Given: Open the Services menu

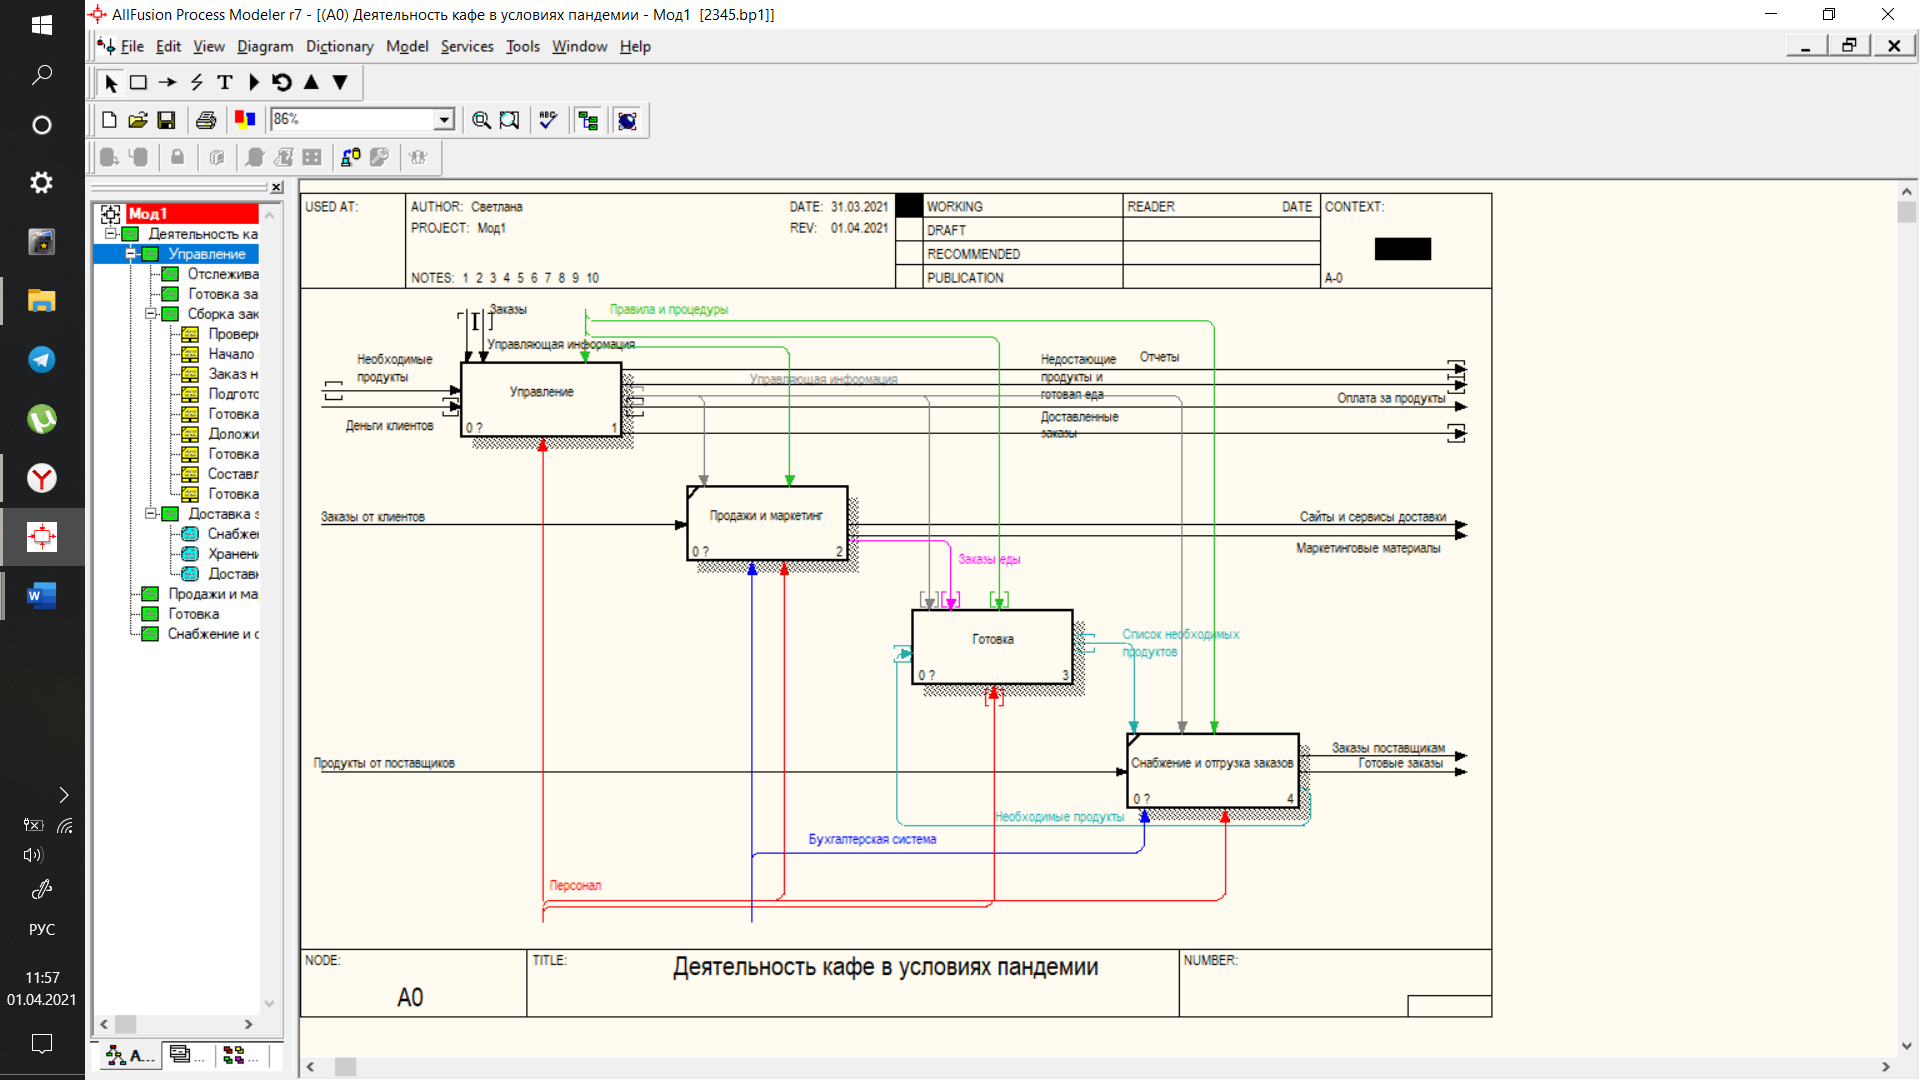Looking at the screenshot, I should [467, 46].
